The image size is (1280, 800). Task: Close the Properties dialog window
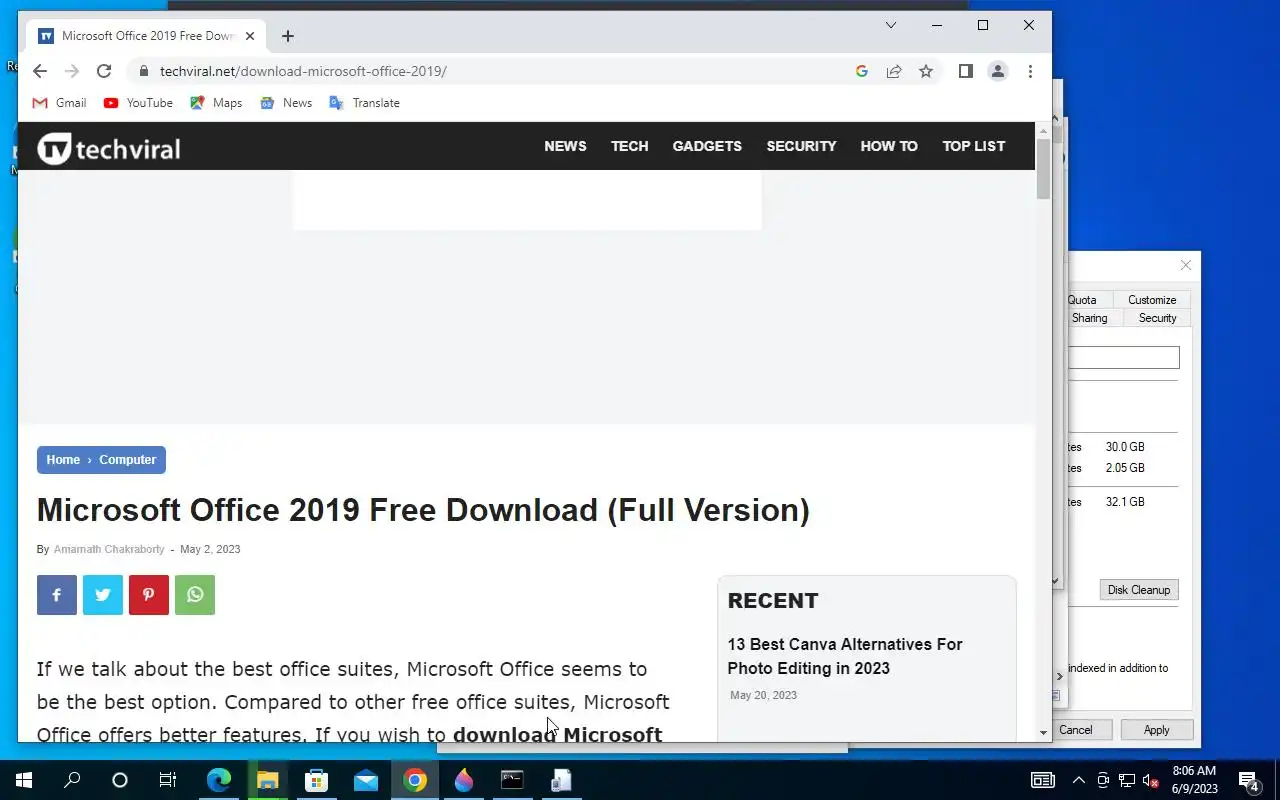(x=1186, y=265)
